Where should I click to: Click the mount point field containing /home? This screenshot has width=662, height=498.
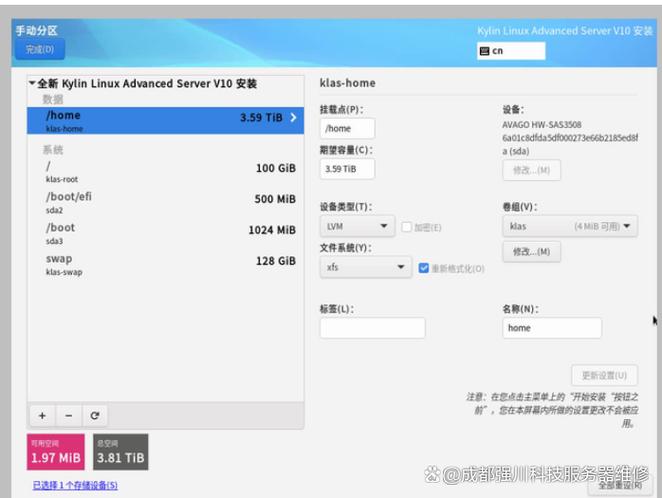pyautogui.click(x=347, y=128)
